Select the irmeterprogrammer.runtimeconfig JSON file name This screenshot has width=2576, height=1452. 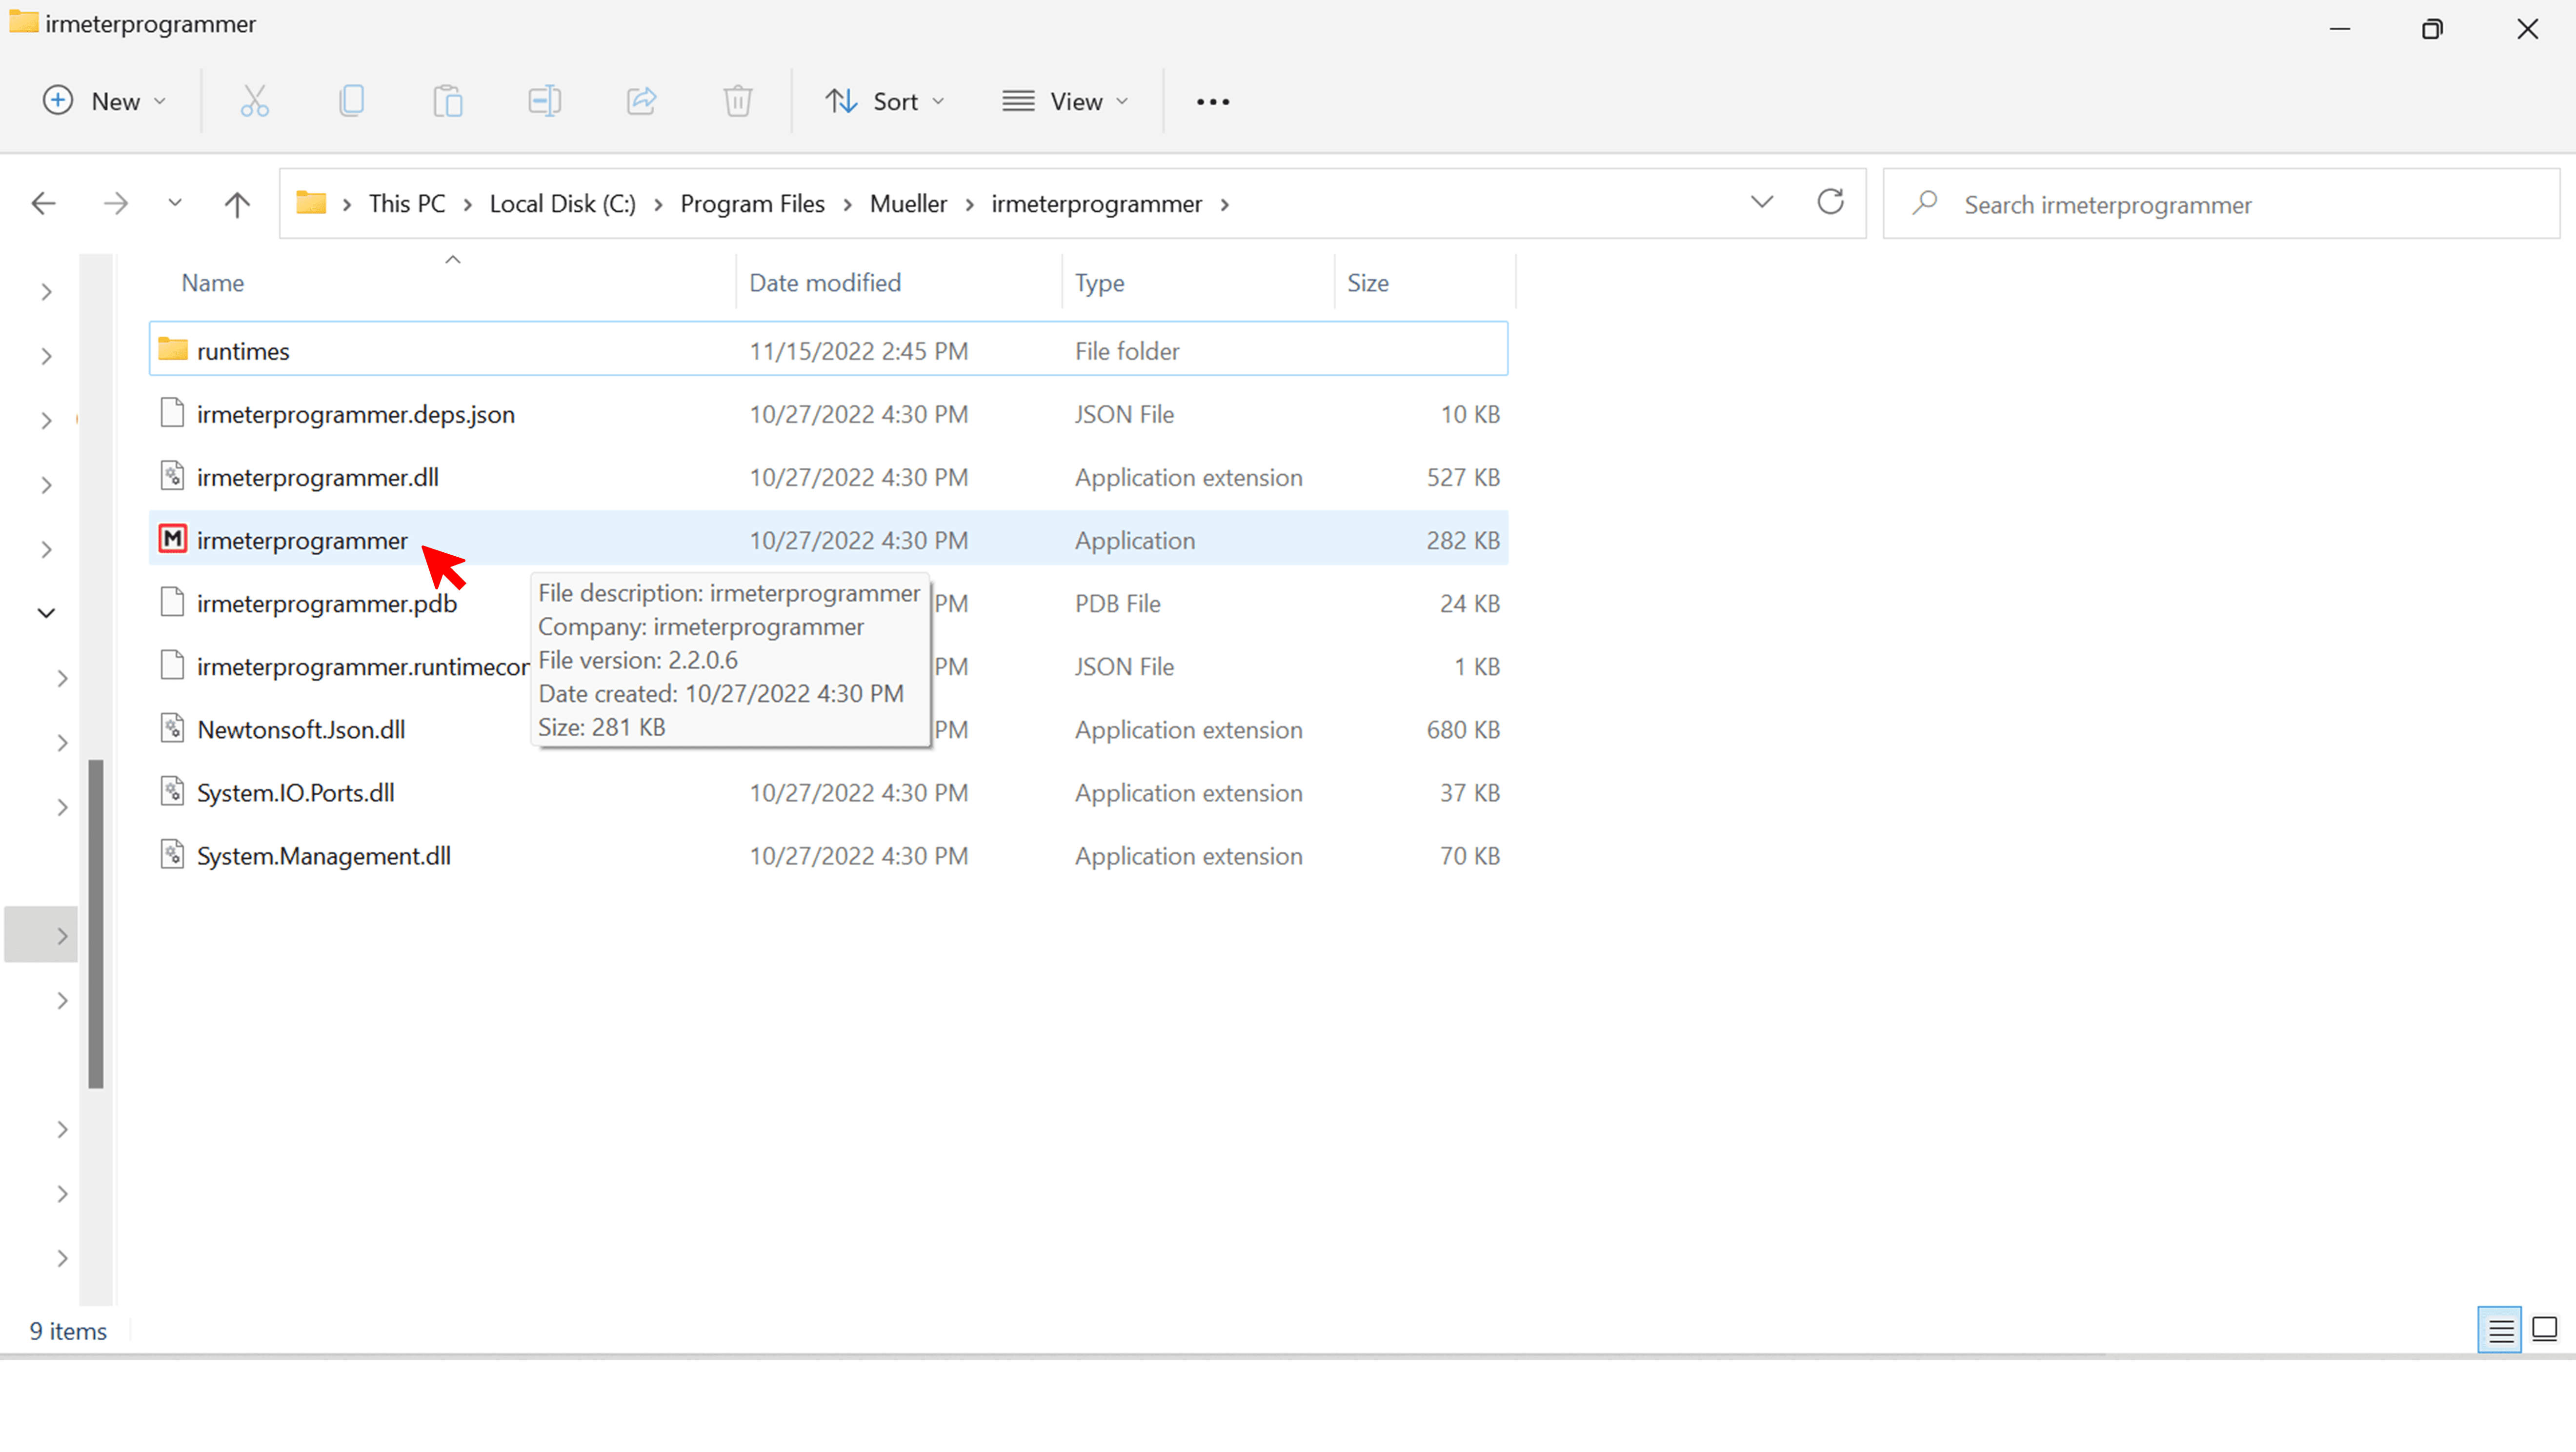363,667
